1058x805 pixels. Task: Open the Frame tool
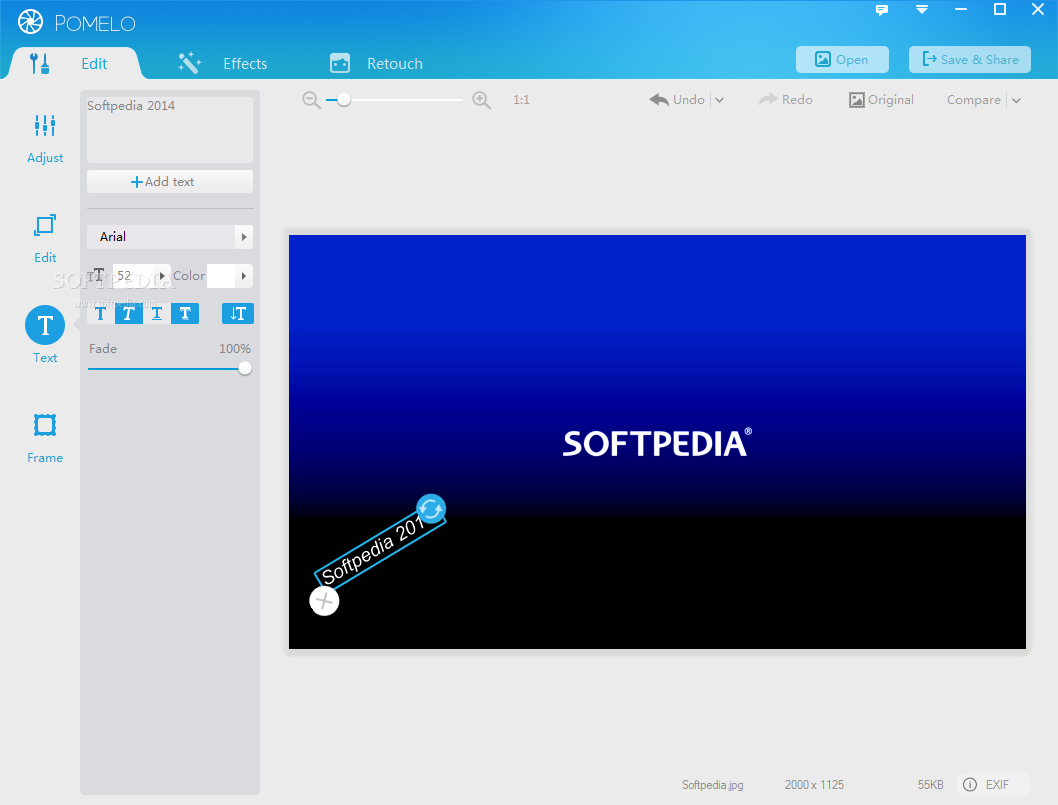pyautogui.click(x=45, y=438)
